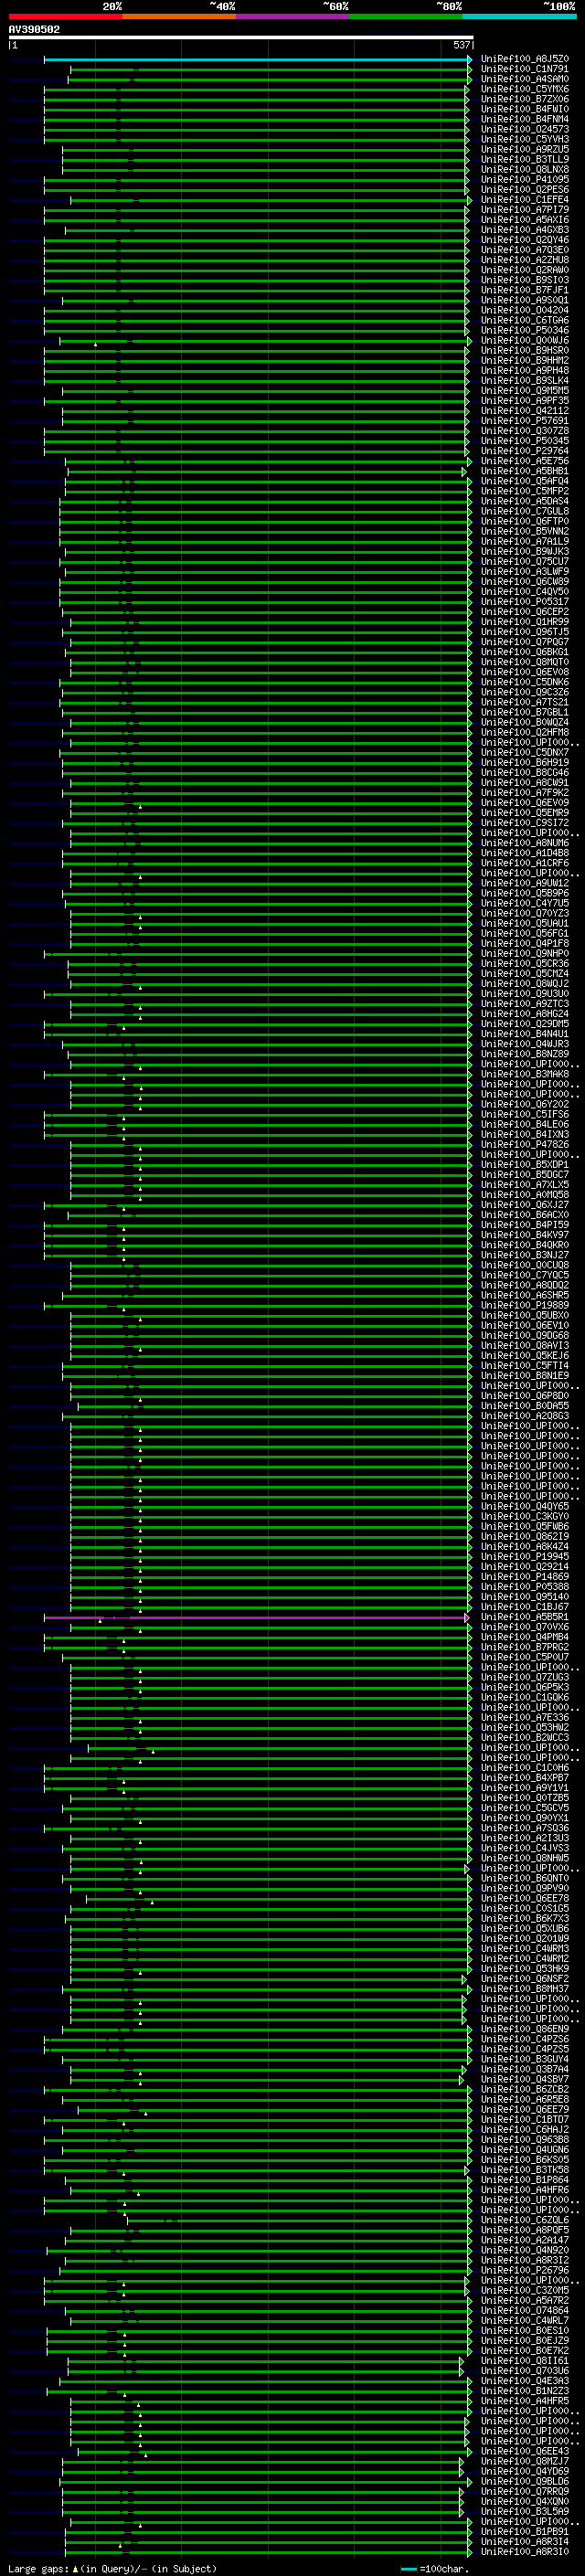Select hit label UniRef100_B1N2Z3
This screenshot has height=2576, width=585.
point(525,2391)
